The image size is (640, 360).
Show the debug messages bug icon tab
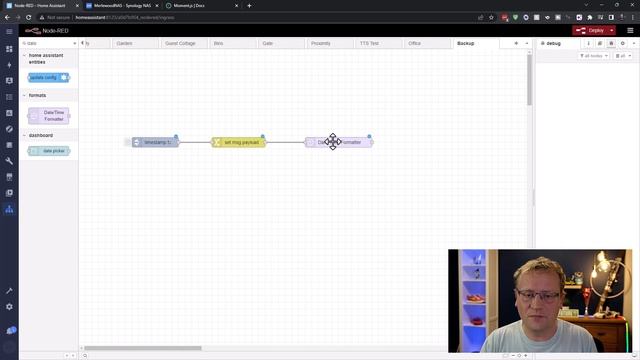[611, 43]
